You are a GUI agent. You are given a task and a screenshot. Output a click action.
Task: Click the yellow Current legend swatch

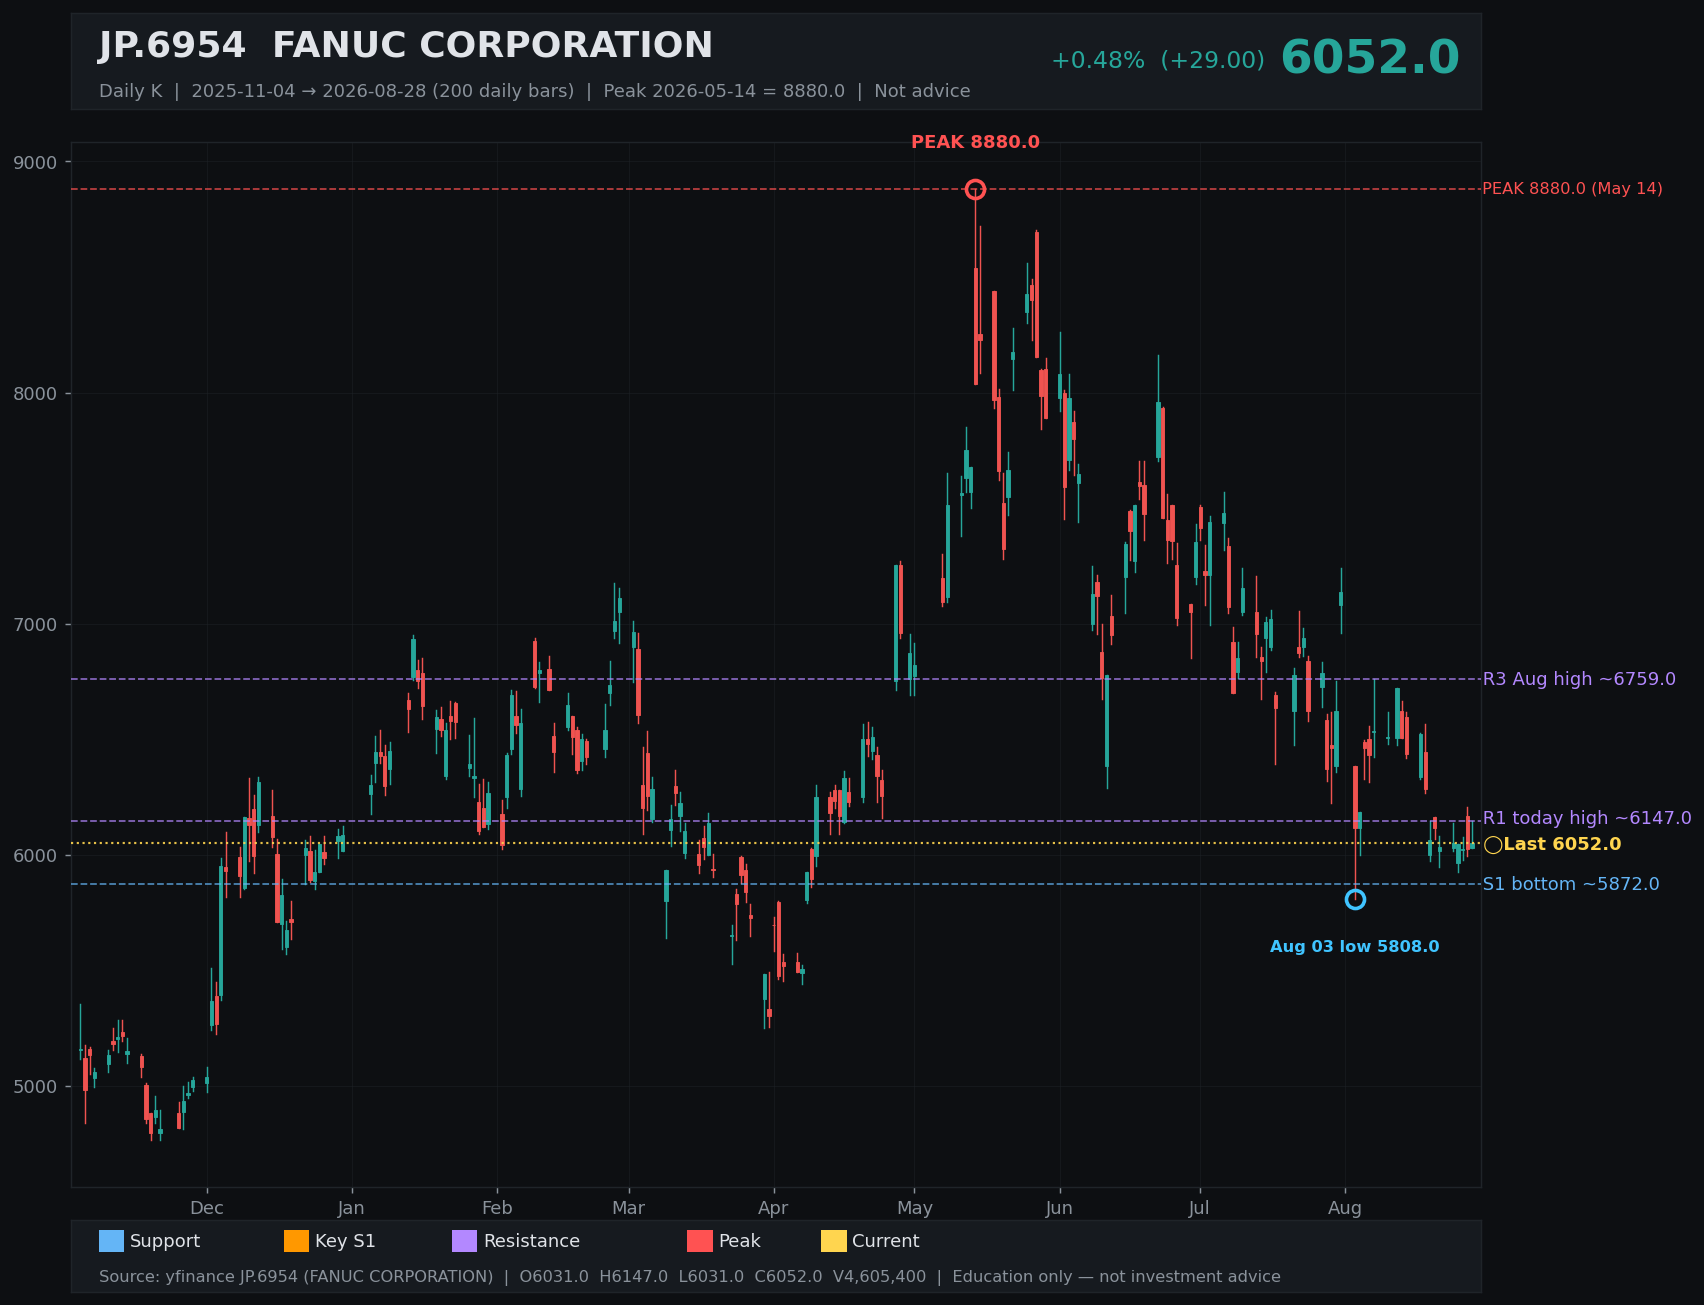834,1241
